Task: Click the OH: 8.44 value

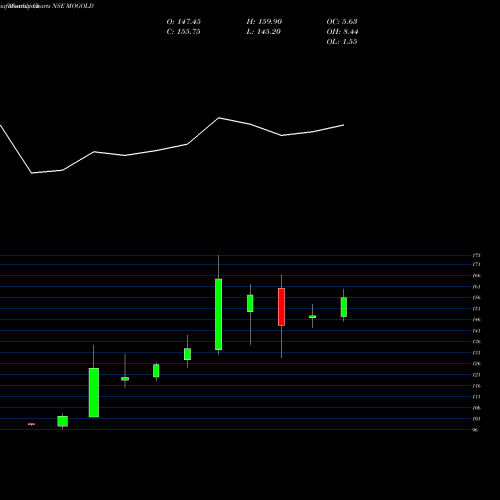Action: click(342, 32)
